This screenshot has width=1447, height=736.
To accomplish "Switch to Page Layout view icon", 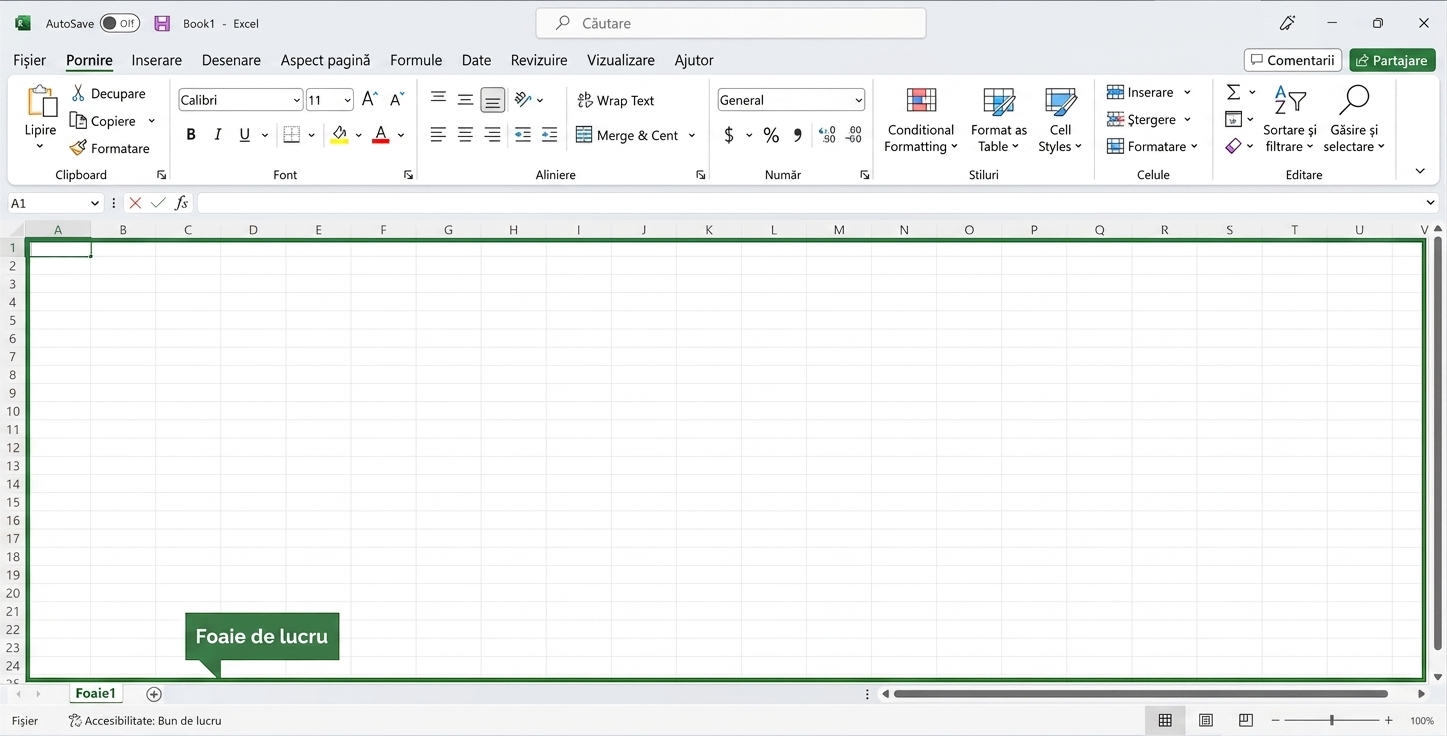I will (1206, 720).
